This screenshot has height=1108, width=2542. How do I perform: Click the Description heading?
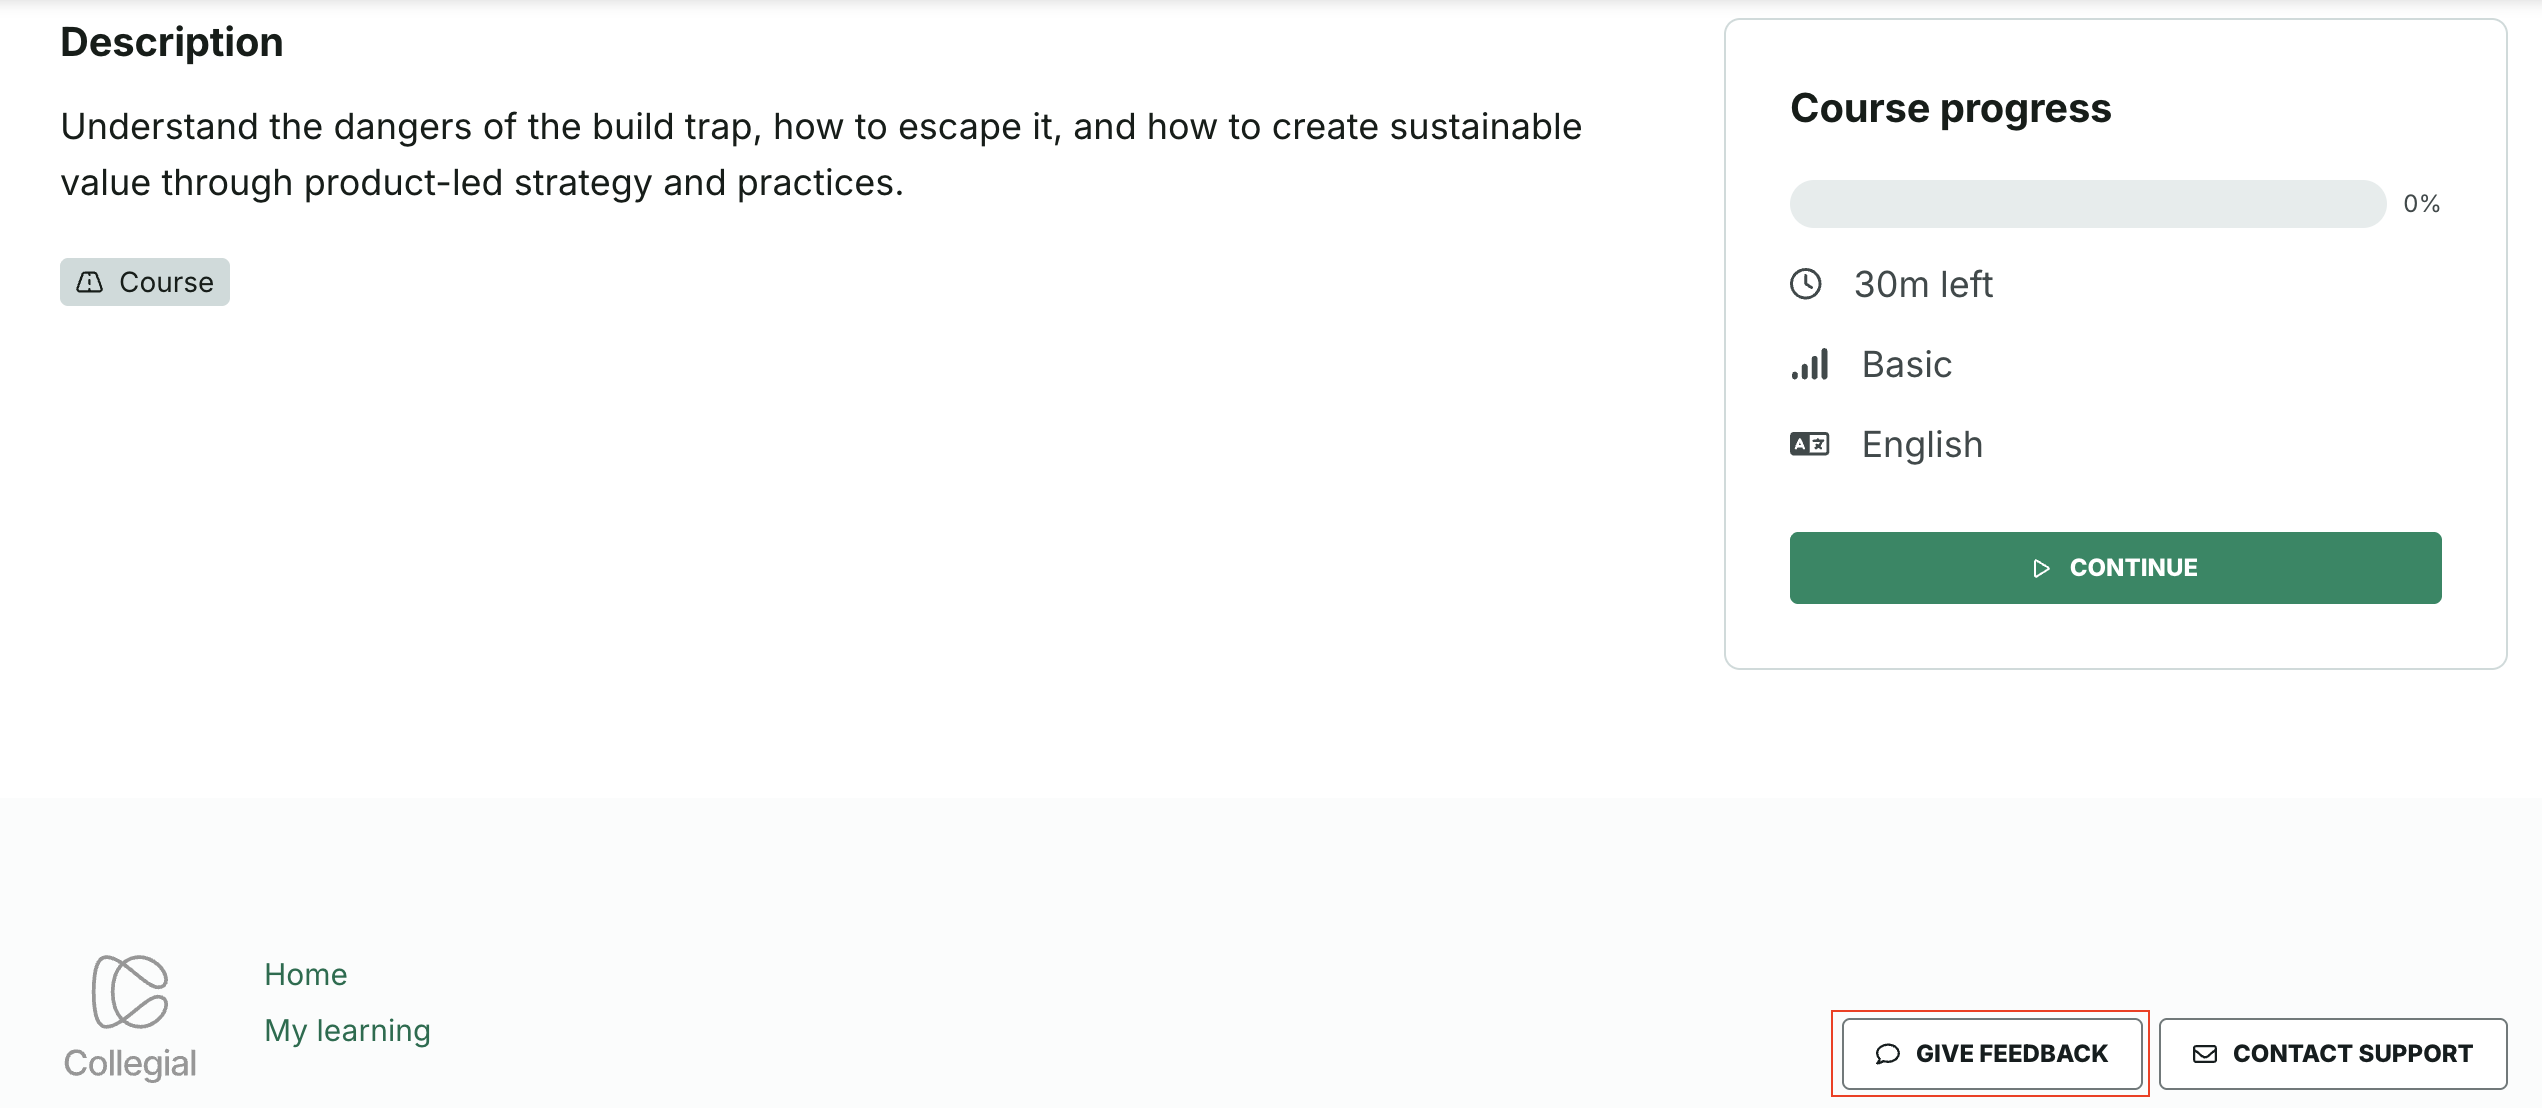172,42
